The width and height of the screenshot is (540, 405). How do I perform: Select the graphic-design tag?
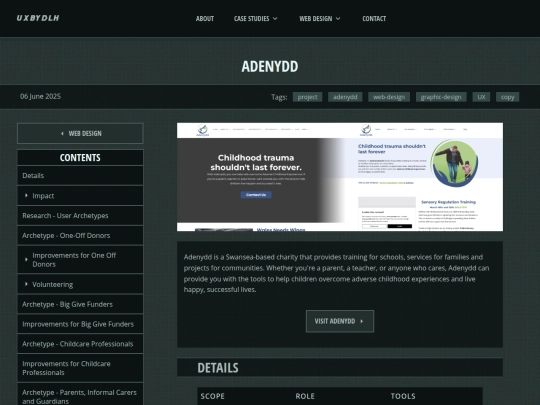(441, 97)
